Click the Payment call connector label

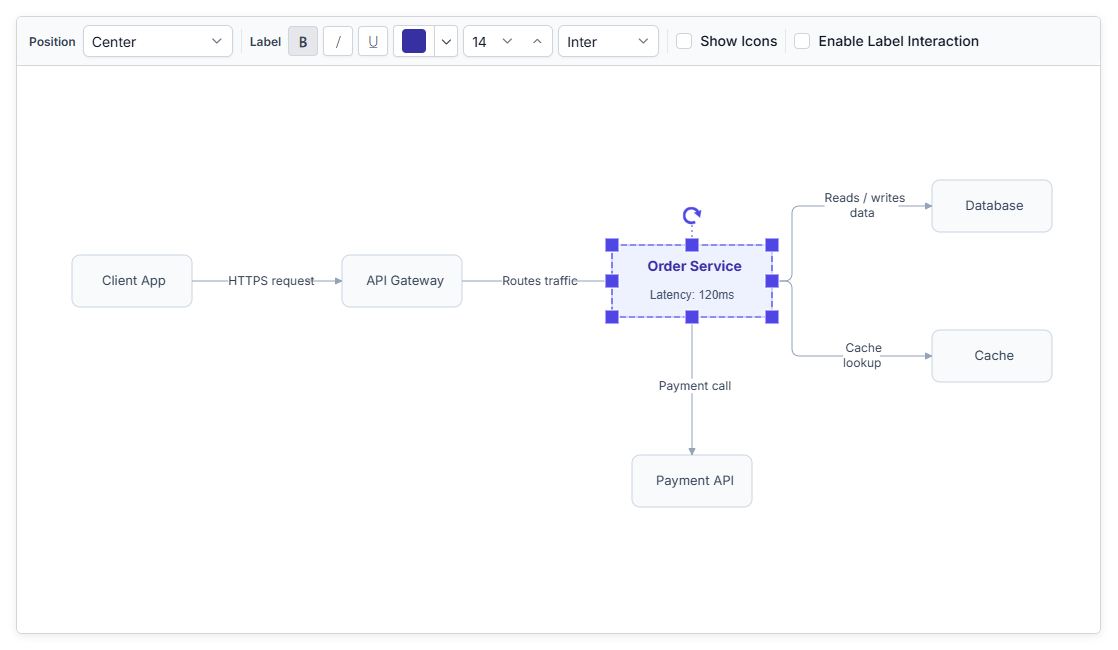click(694, 386)
